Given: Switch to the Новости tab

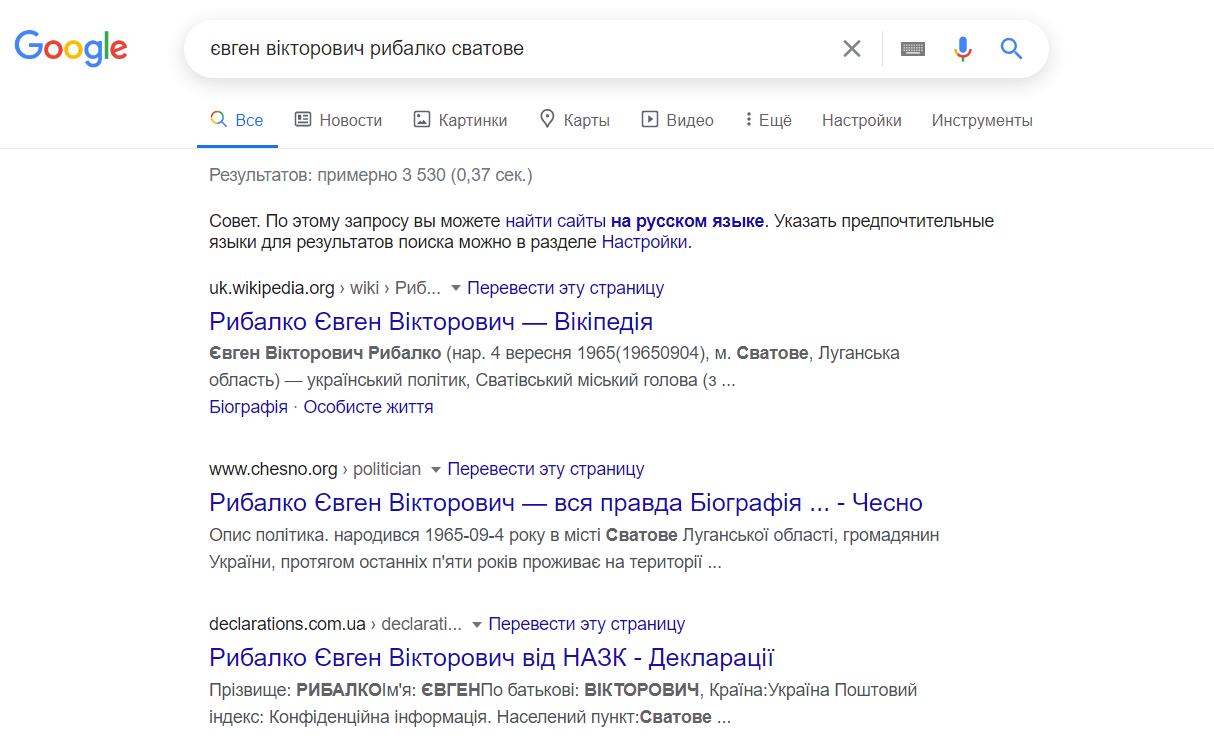Looking at the screenshot, I should (338, 120).
